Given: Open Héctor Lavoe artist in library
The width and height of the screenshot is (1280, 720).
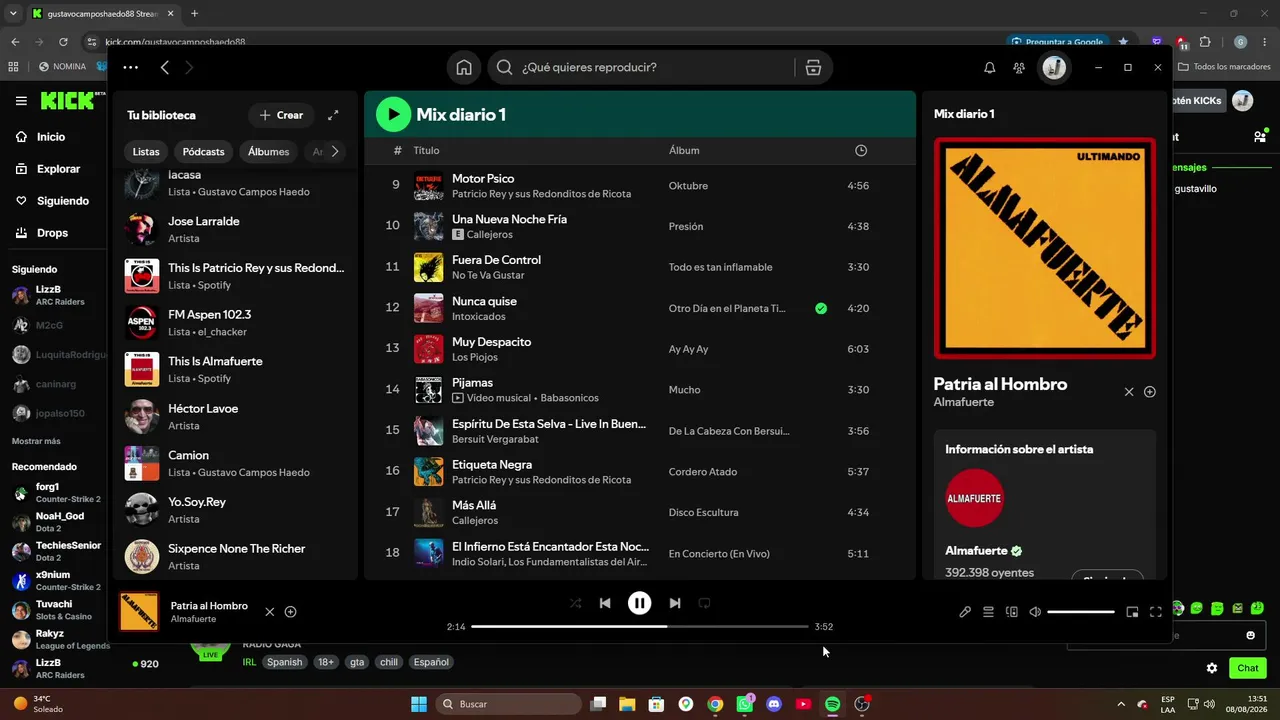Looking at the screenshot, I should click(235, 416).
